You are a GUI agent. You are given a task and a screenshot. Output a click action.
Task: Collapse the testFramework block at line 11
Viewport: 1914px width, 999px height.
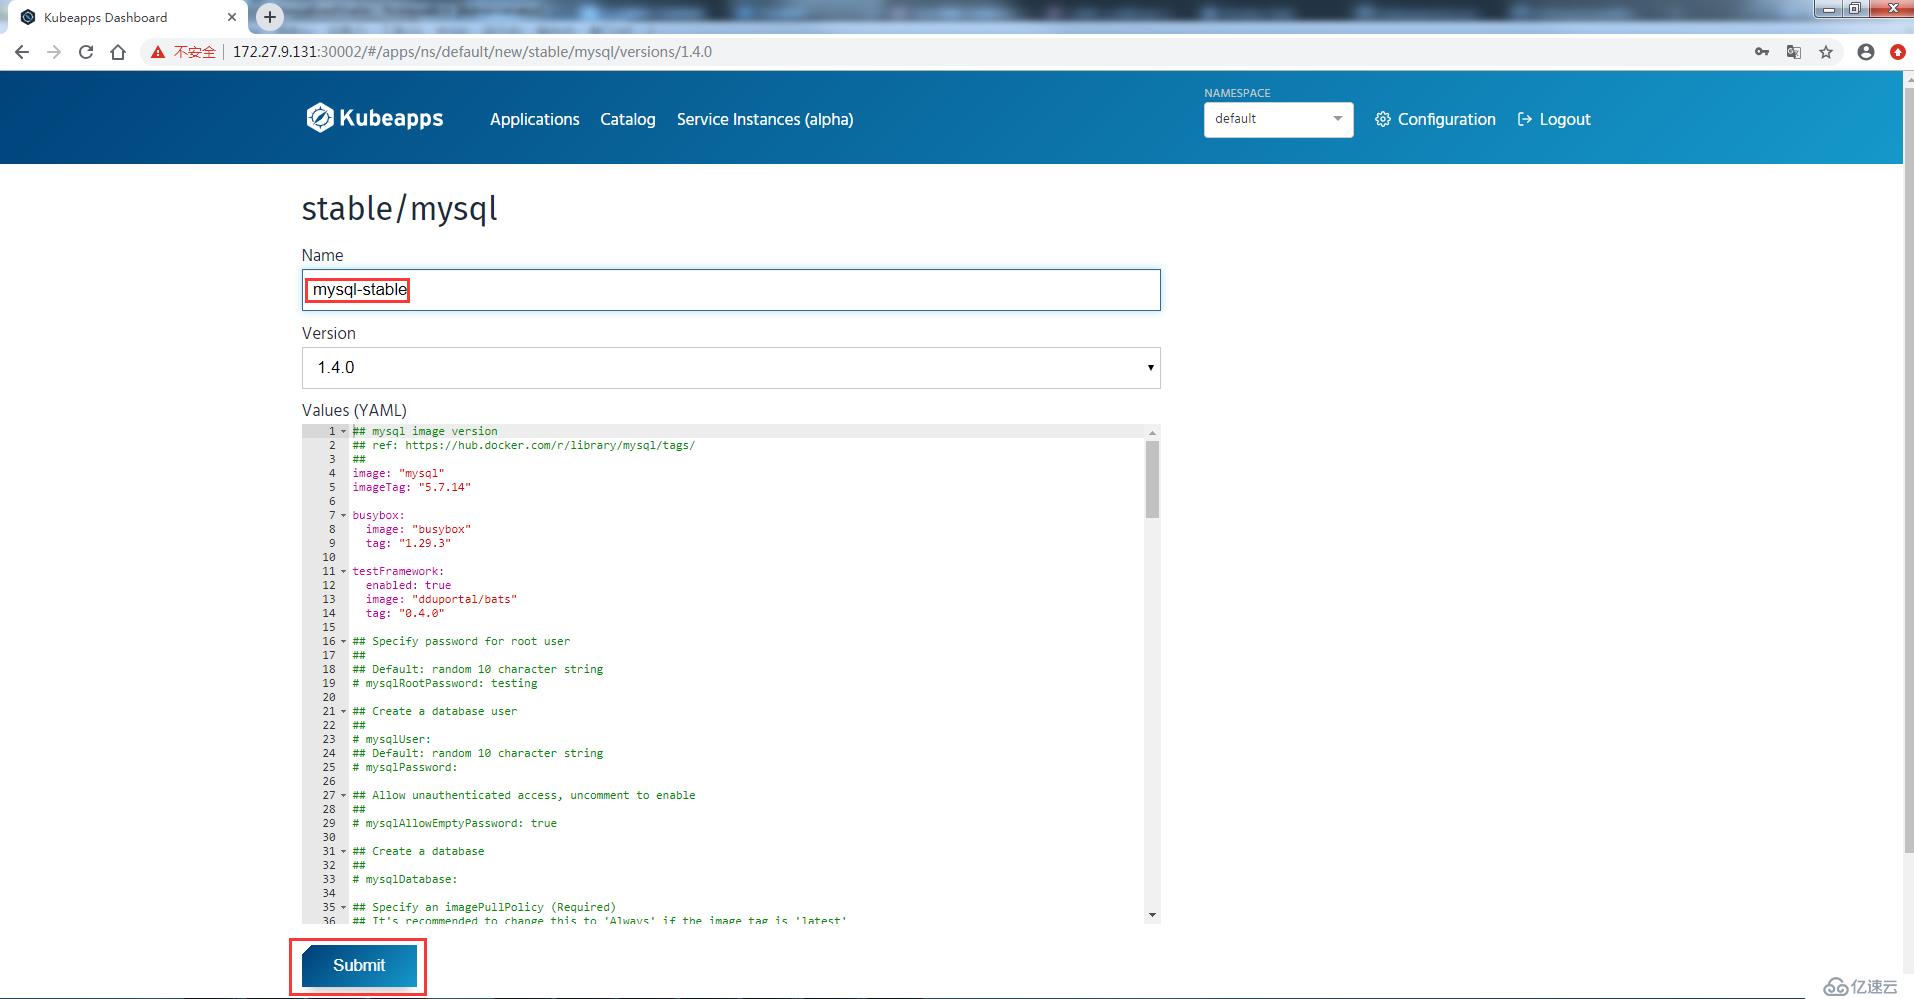[x=344, y=572]
